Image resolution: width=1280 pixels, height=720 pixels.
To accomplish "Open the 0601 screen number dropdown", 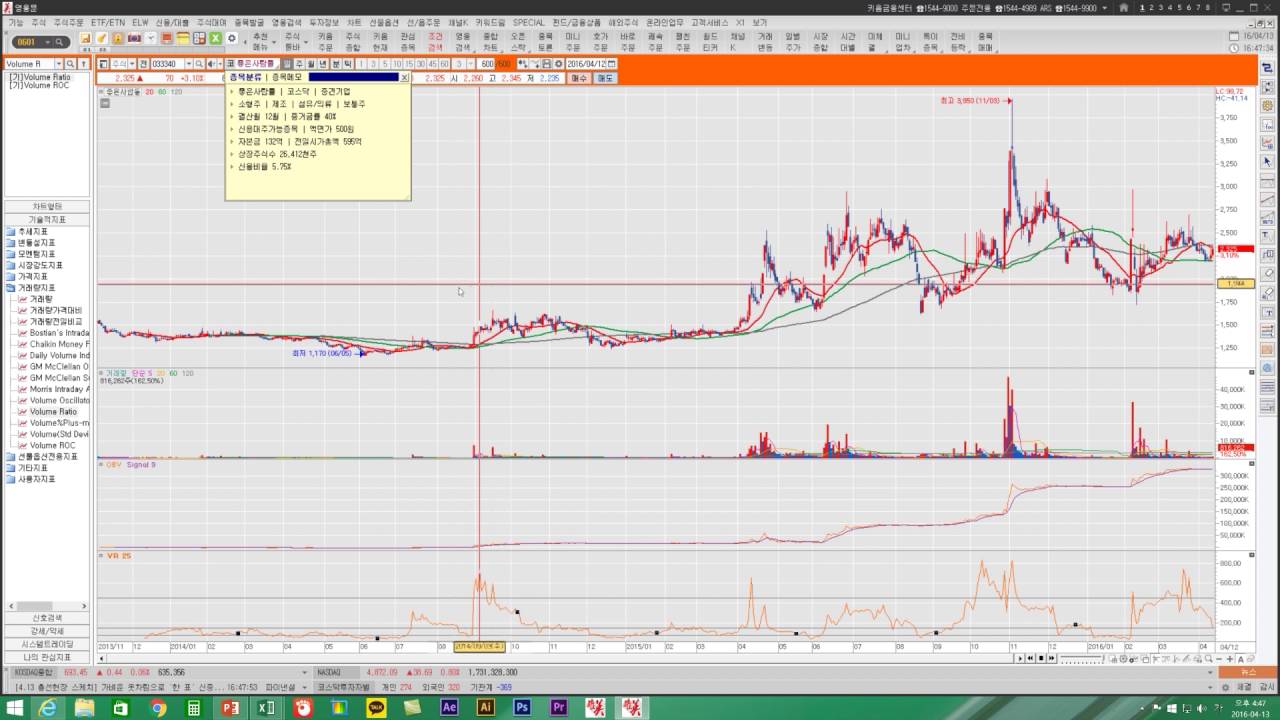I will click(46, 42).
